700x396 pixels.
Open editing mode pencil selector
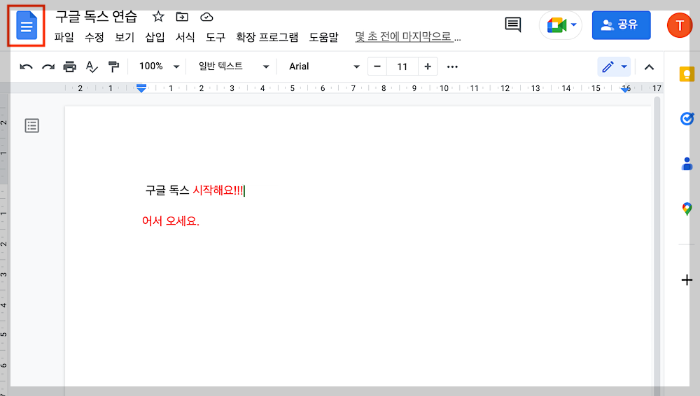tap(614, 67)
